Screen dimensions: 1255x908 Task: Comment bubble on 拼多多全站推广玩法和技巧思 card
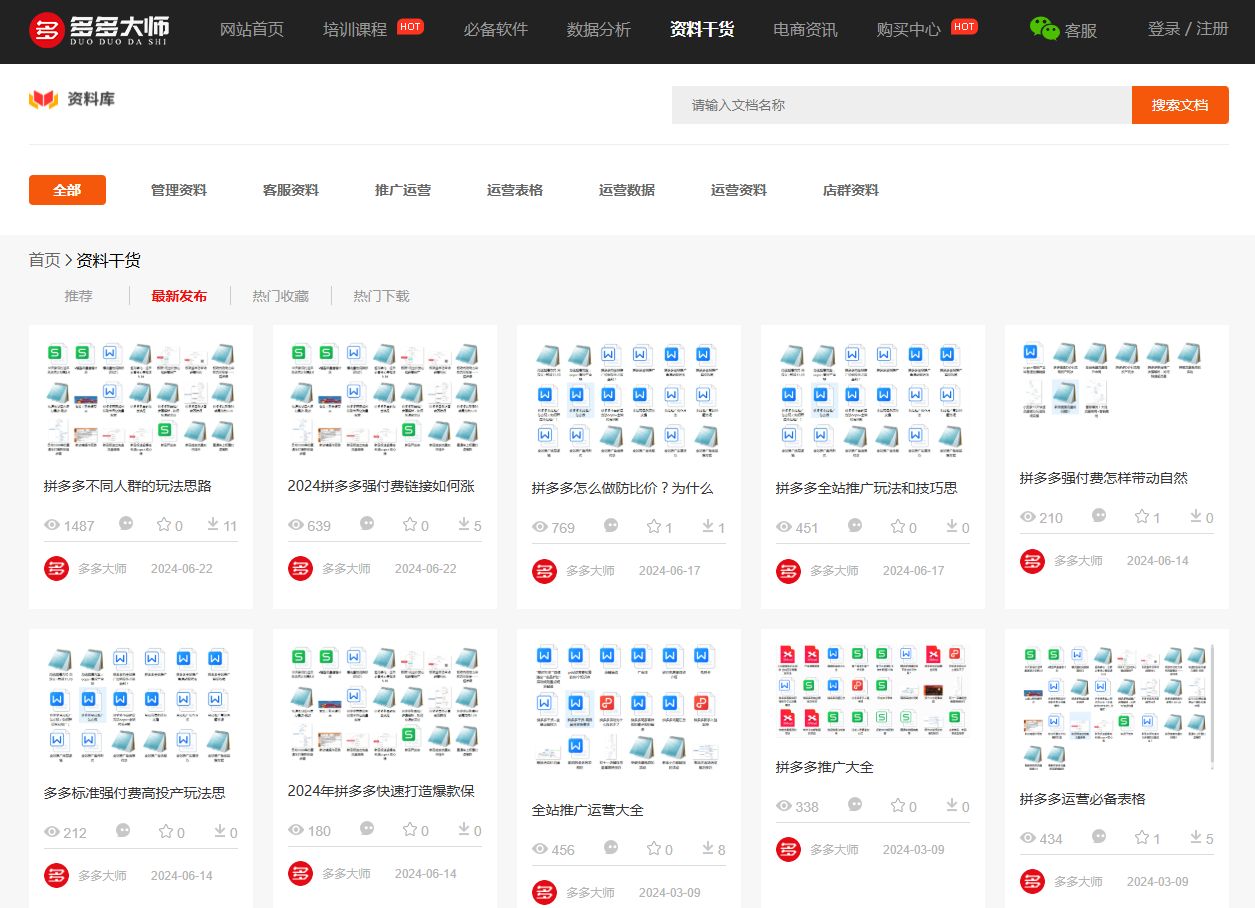pos(856,525)
